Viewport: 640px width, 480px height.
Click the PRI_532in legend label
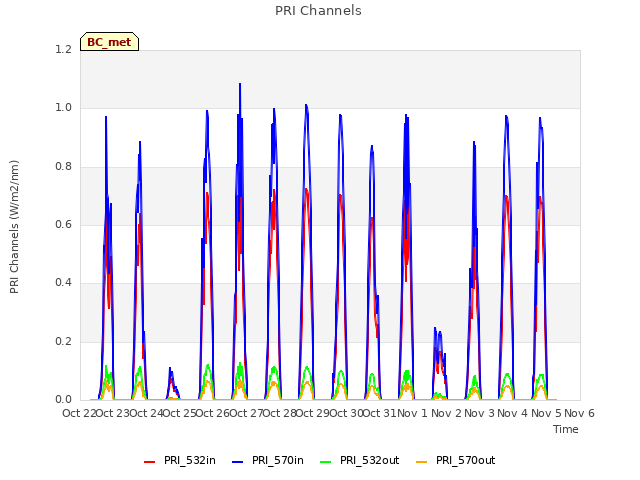(x=190, y=460)
